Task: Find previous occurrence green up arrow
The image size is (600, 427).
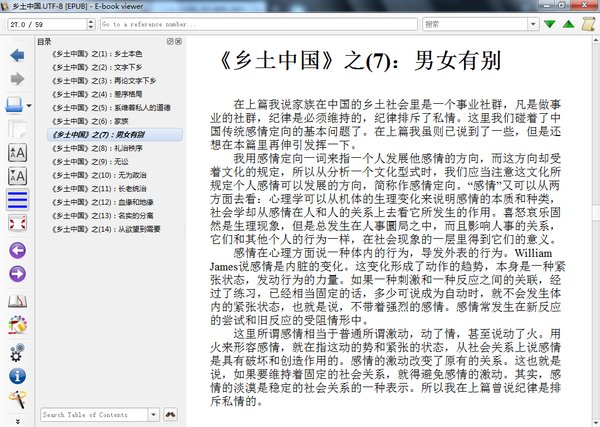Action: click(569, 24)
